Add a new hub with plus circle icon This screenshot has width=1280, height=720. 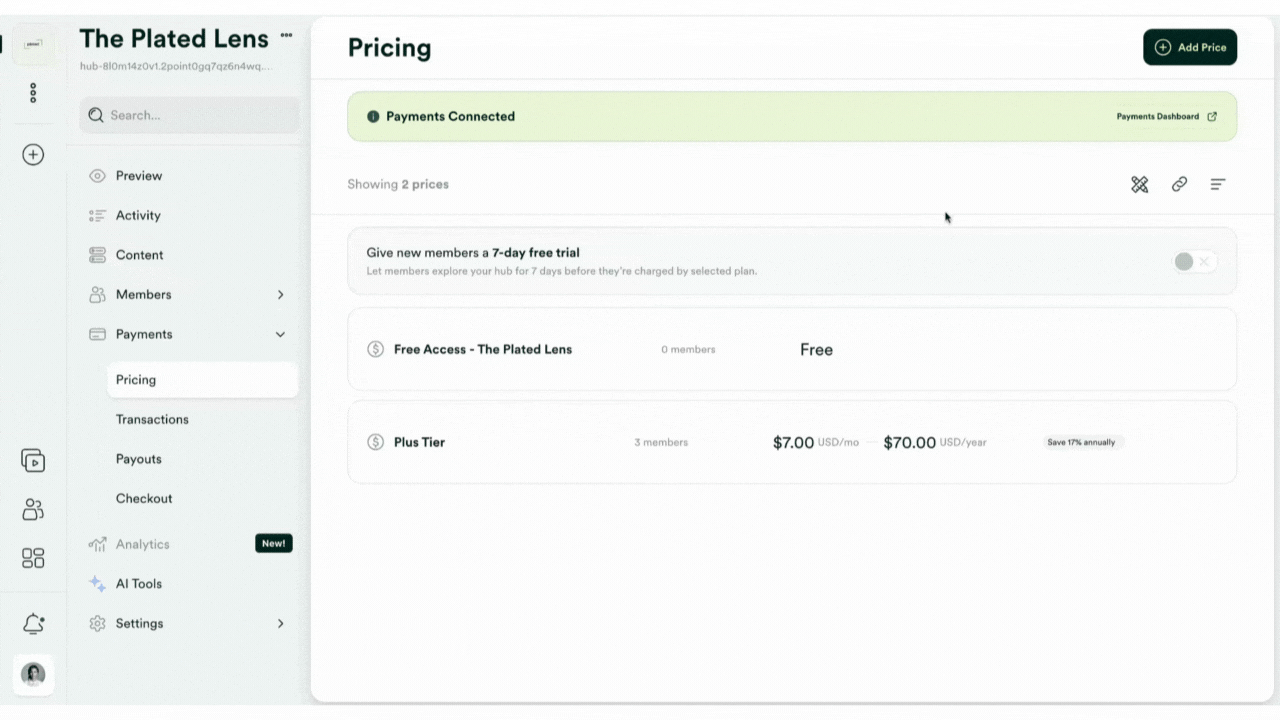coord(33,155)
